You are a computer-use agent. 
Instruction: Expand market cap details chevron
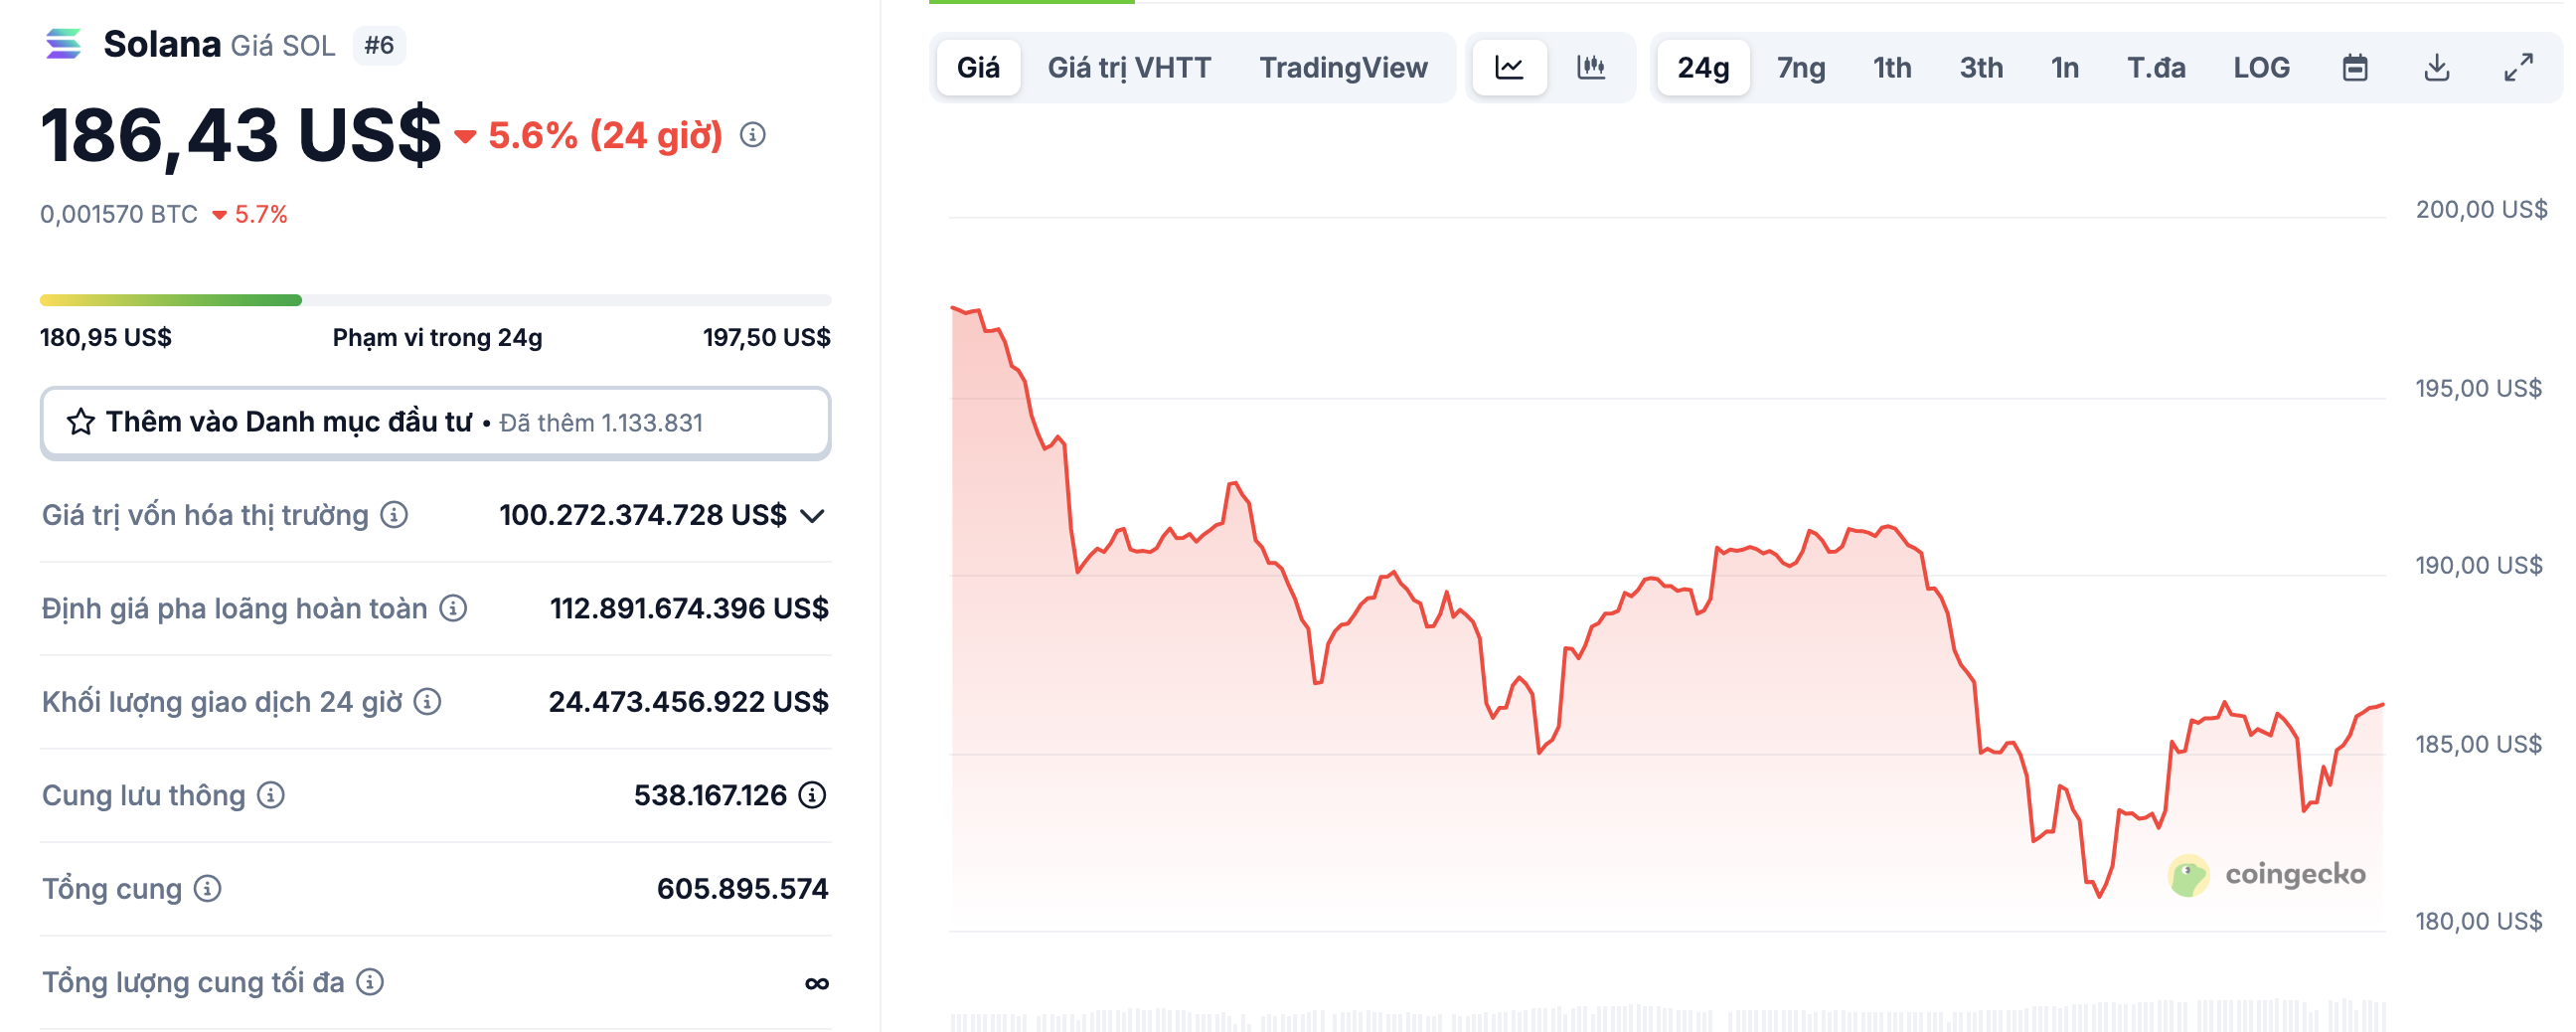pos(813,516)
